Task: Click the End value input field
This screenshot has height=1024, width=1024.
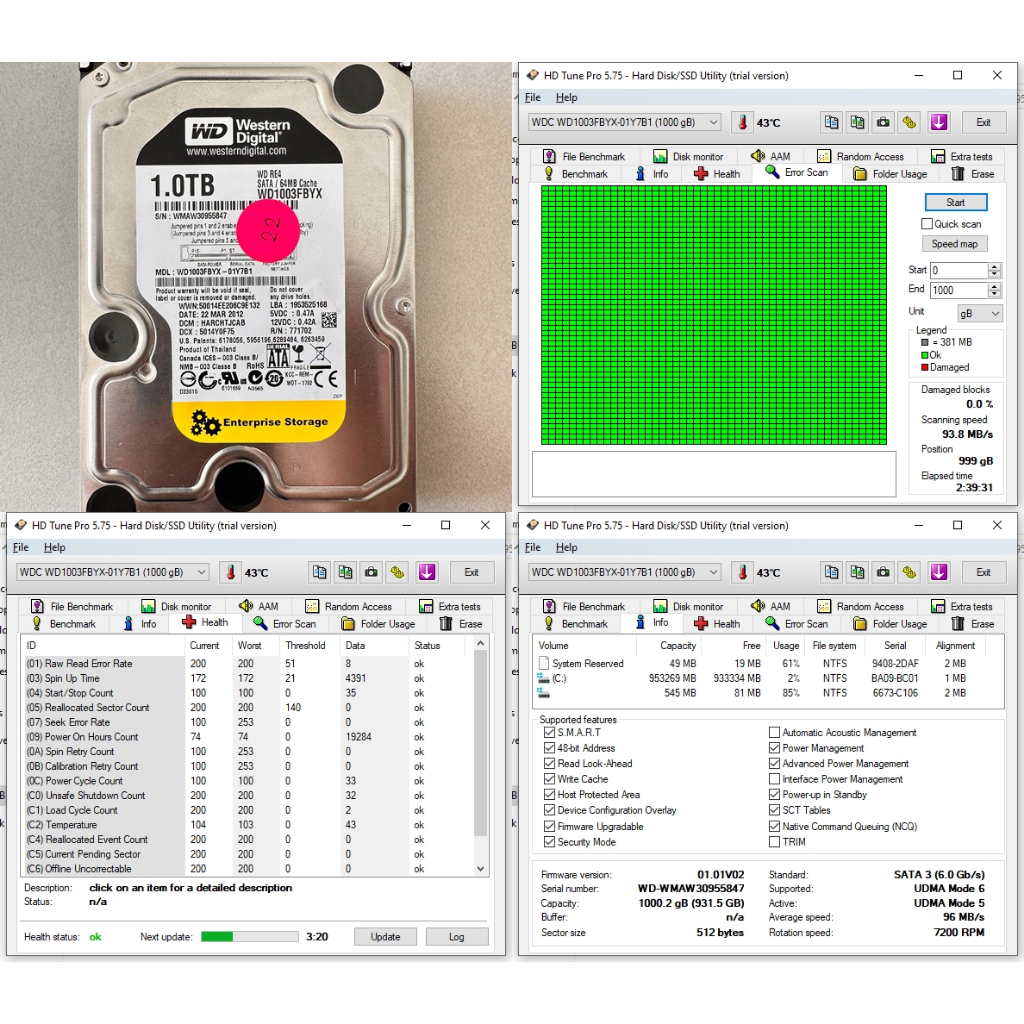Action: [958, 290]
